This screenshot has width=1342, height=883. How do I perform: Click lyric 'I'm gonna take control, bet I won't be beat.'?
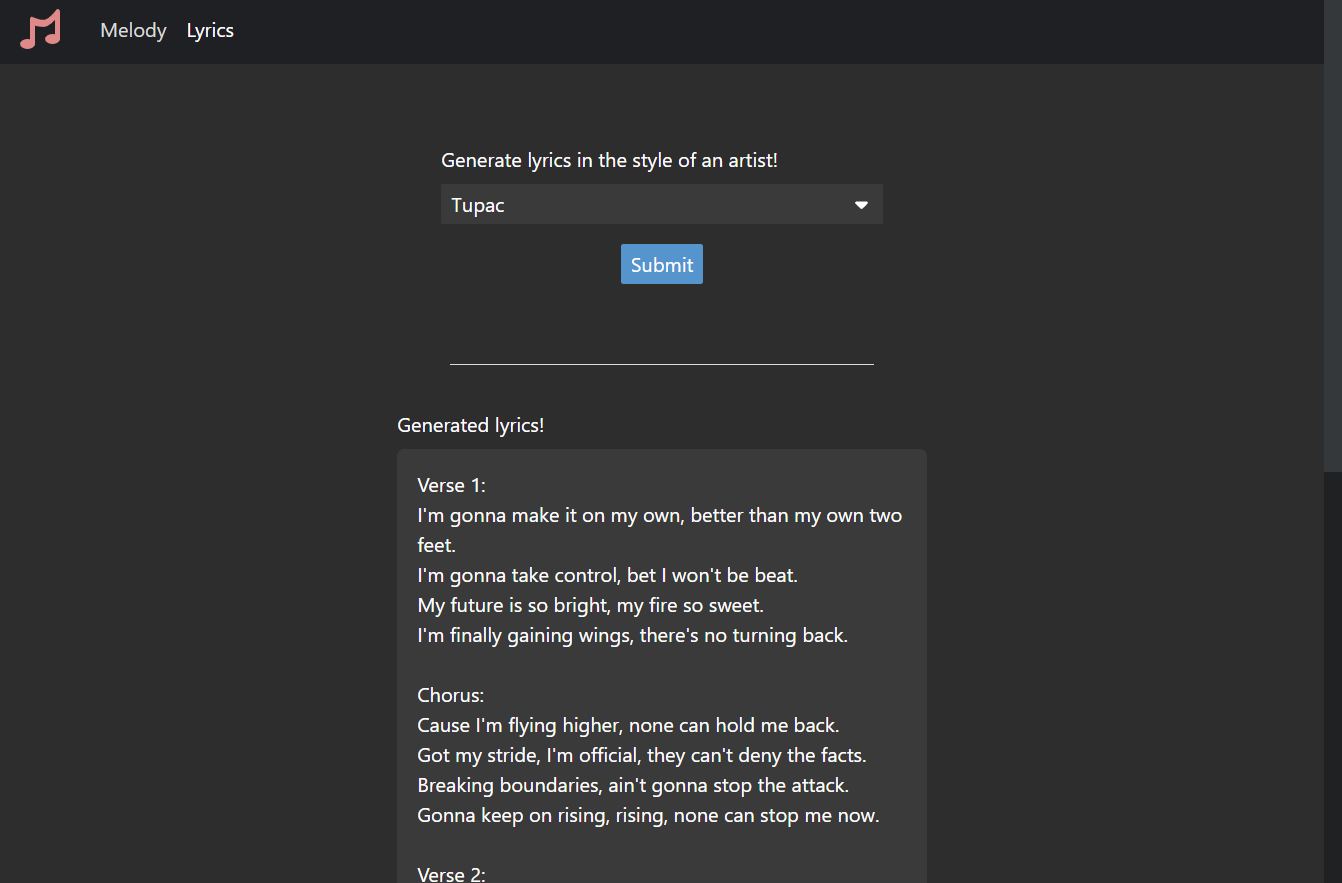click(x=607, y=575)
